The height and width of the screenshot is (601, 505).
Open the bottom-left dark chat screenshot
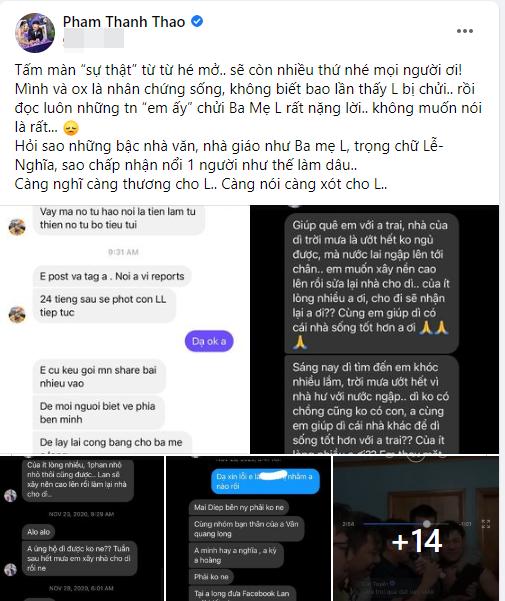tap(82, 529)
